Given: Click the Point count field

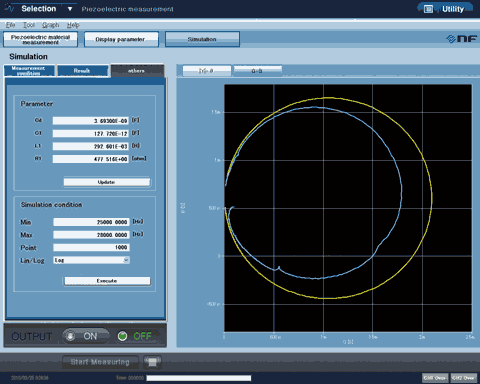Looking at the screenshot, I should point(91,247).
